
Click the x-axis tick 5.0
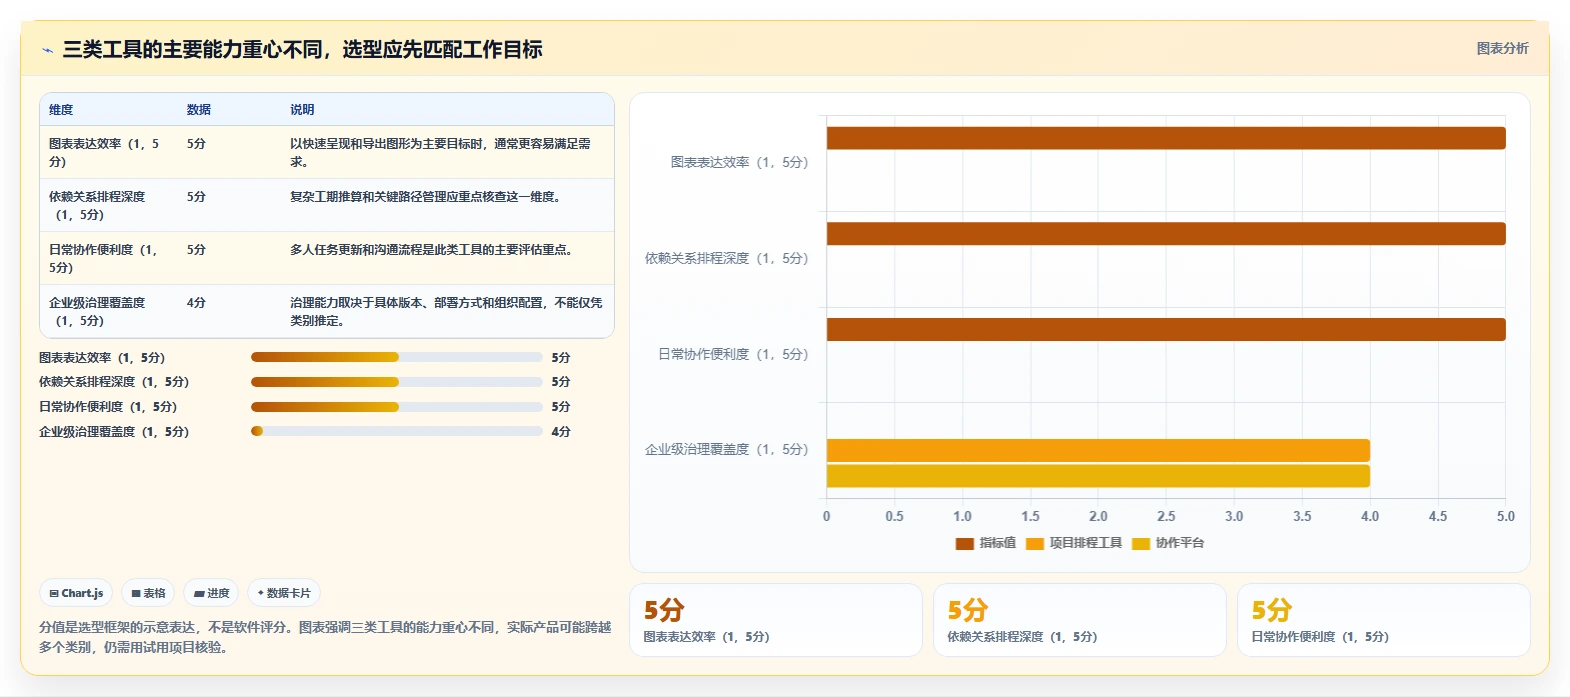pos(1506,517)
